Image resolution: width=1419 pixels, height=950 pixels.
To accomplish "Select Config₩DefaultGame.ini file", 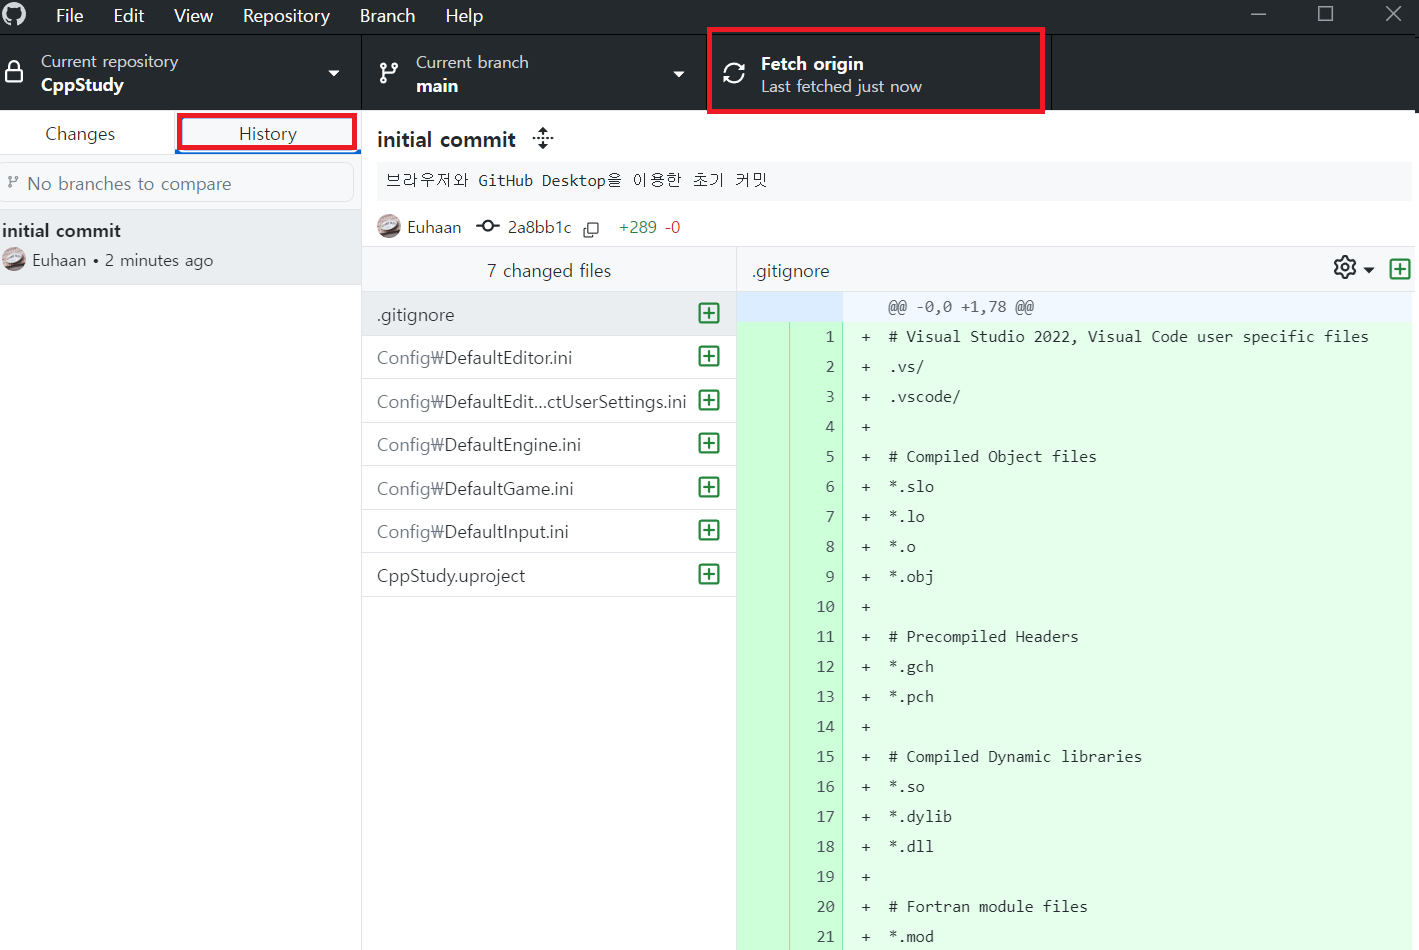I will pyautogui.click(x=549, y=488).
